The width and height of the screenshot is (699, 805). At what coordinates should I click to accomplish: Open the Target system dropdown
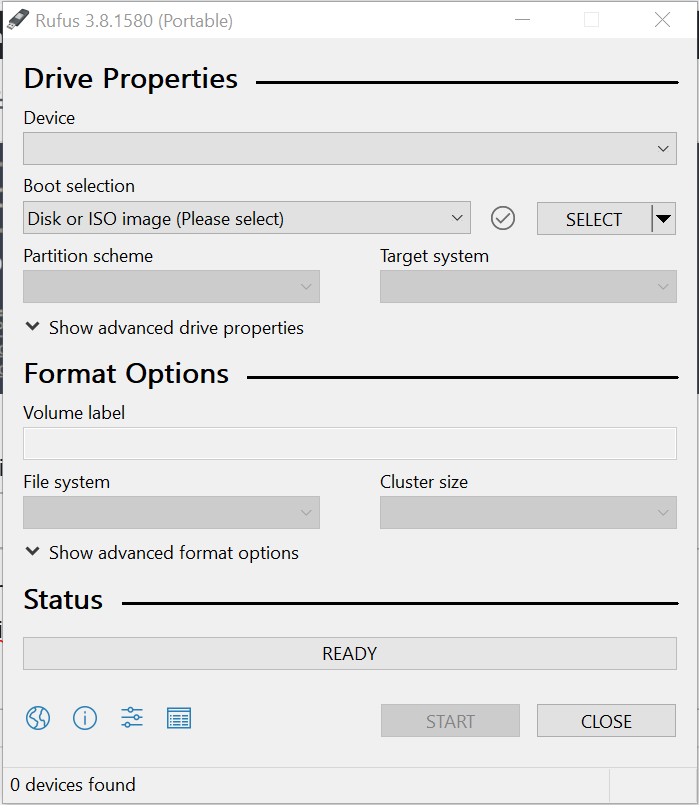[527, 287]
